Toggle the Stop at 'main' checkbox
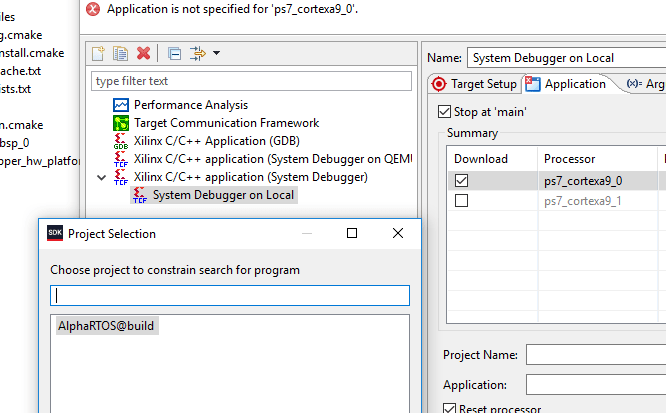 click(x=444, y=112)
